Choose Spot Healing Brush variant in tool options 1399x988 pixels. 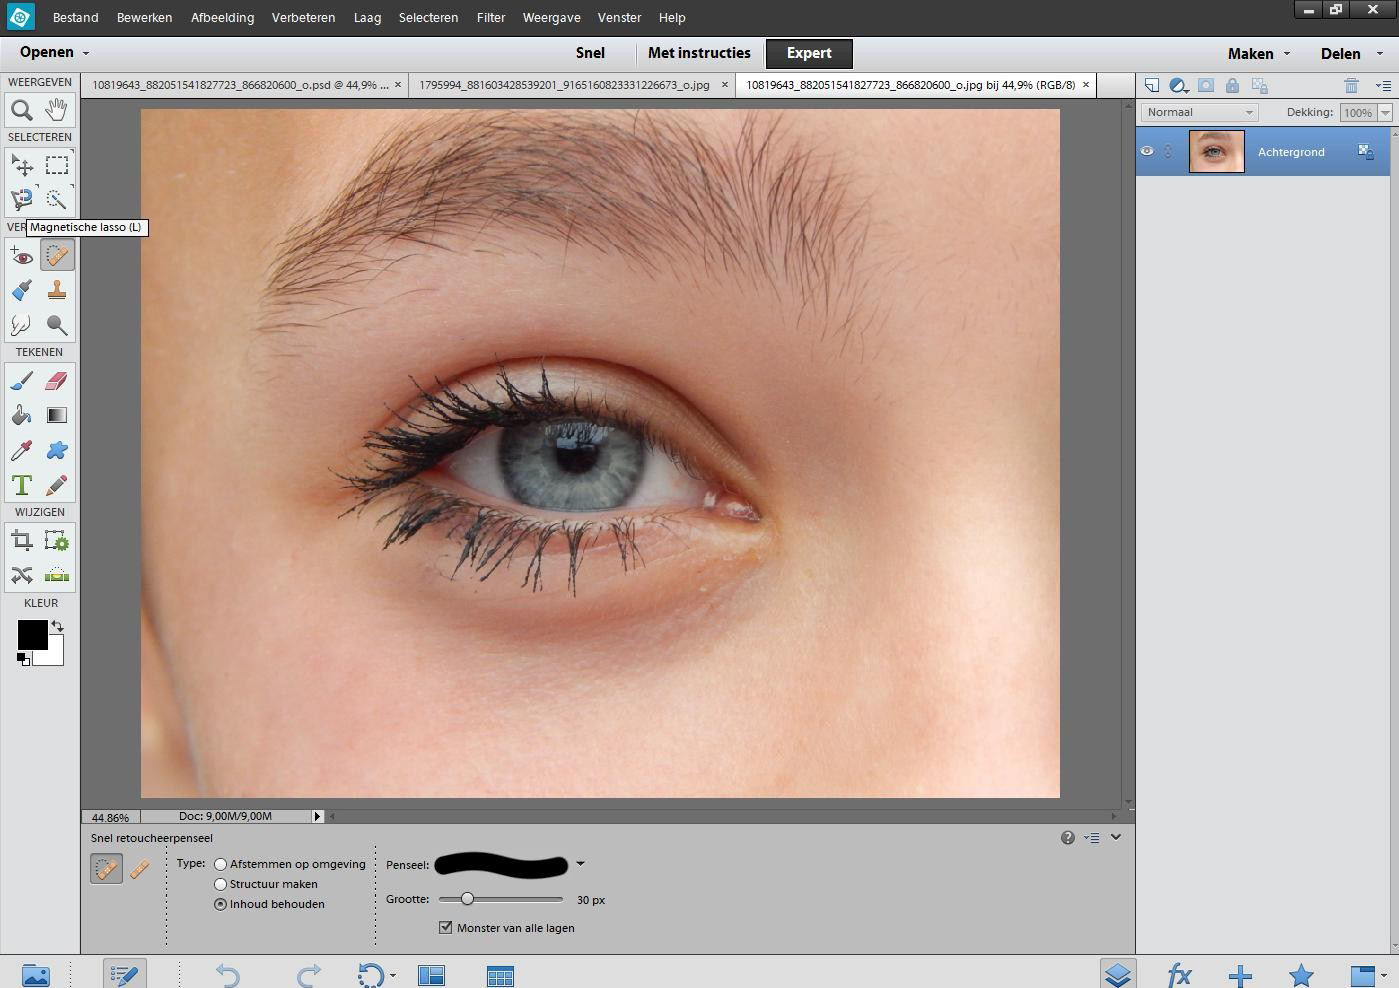pos(106,869)
